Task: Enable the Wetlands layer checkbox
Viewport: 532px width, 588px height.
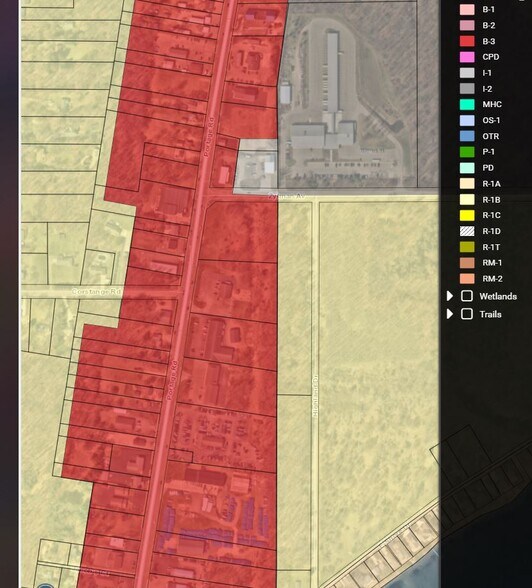Action: pos(467,296)
